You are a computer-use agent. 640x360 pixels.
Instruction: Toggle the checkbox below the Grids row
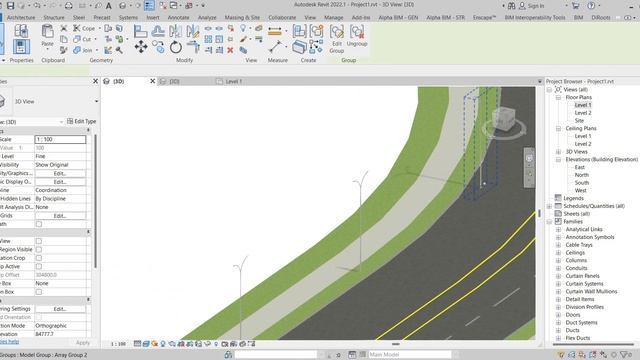(39, 224)
